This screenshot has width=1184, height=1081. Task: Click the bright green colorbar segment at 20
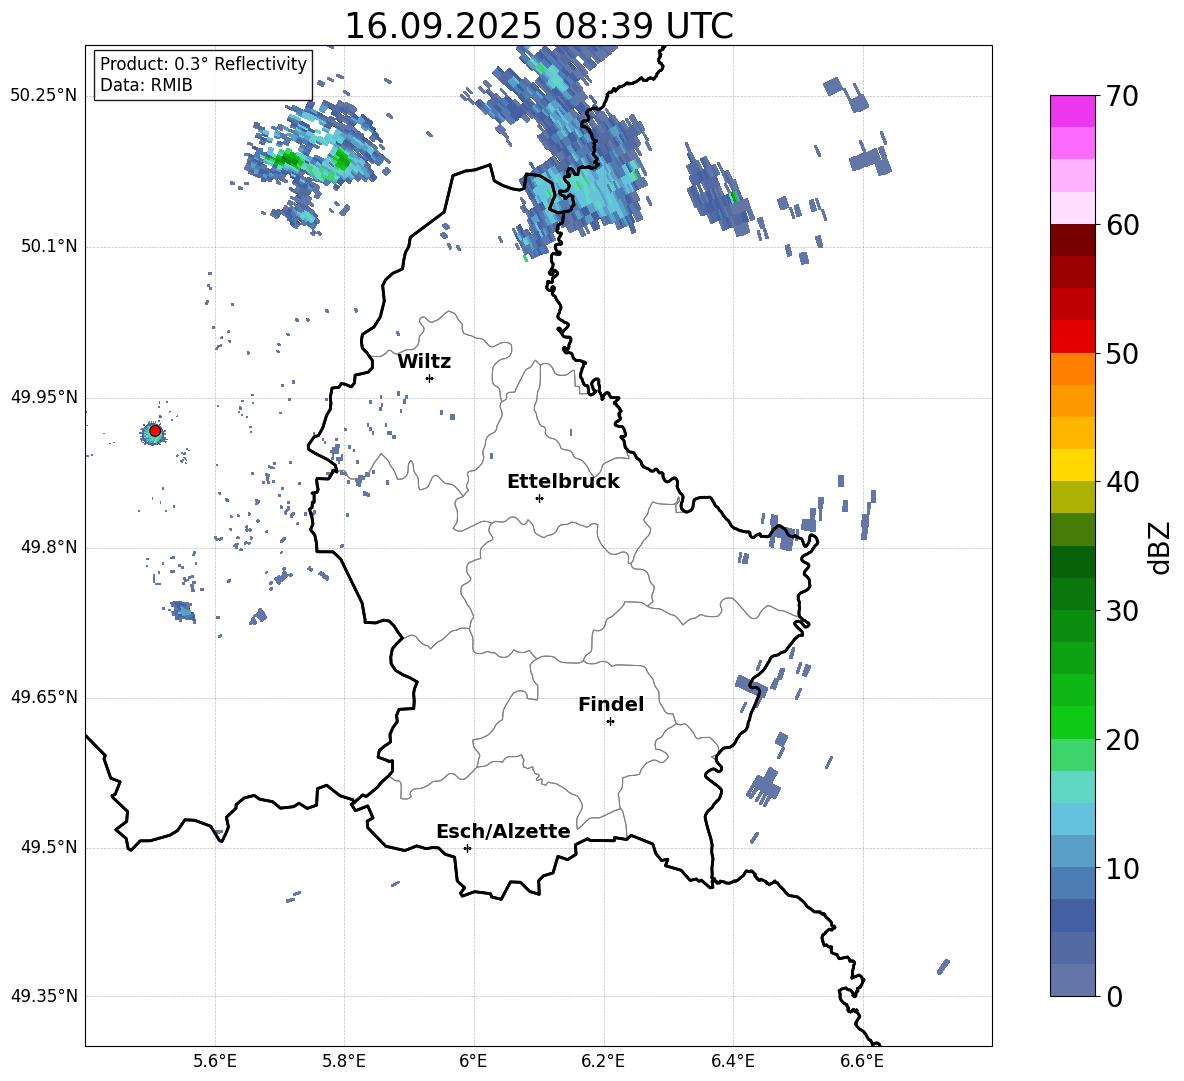coord(1072,722)
